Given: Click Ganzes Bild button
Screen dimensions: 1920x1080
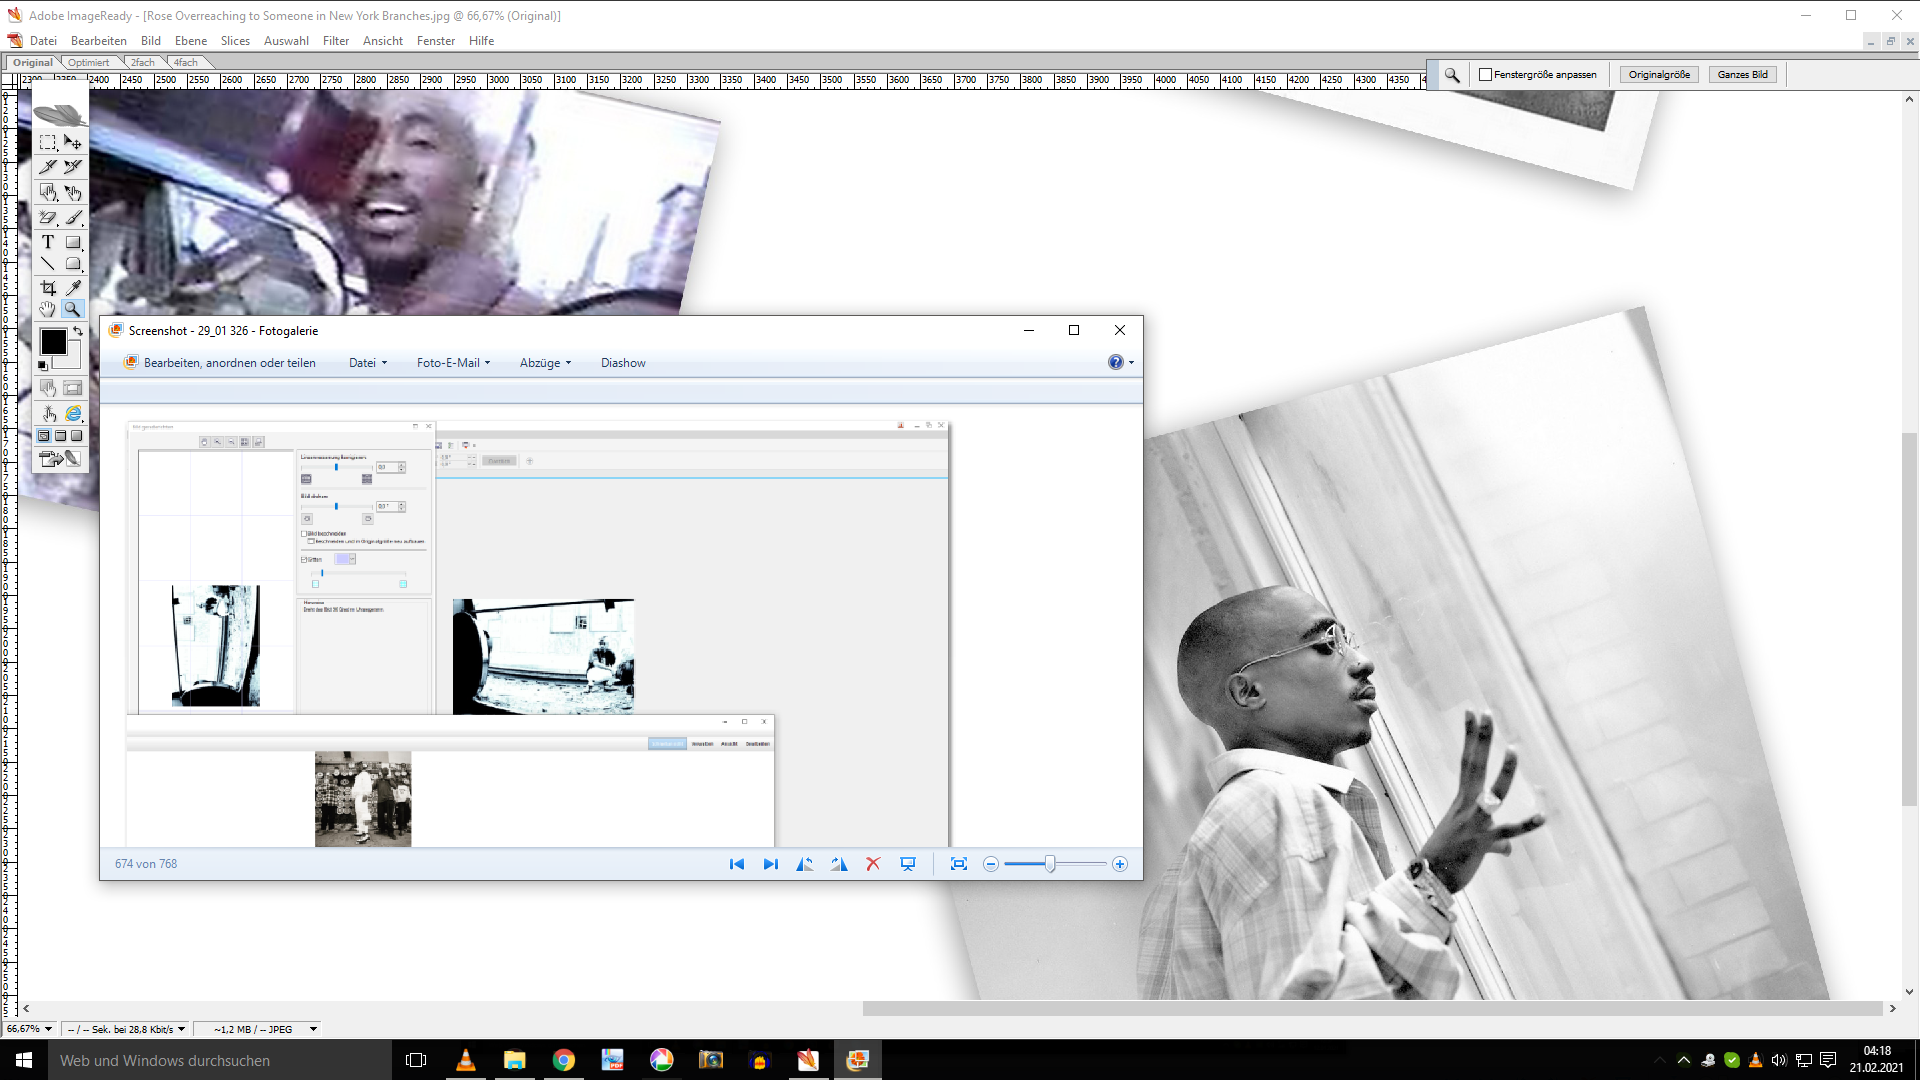Looking at the screenshot, I should tap(1742, 75).
